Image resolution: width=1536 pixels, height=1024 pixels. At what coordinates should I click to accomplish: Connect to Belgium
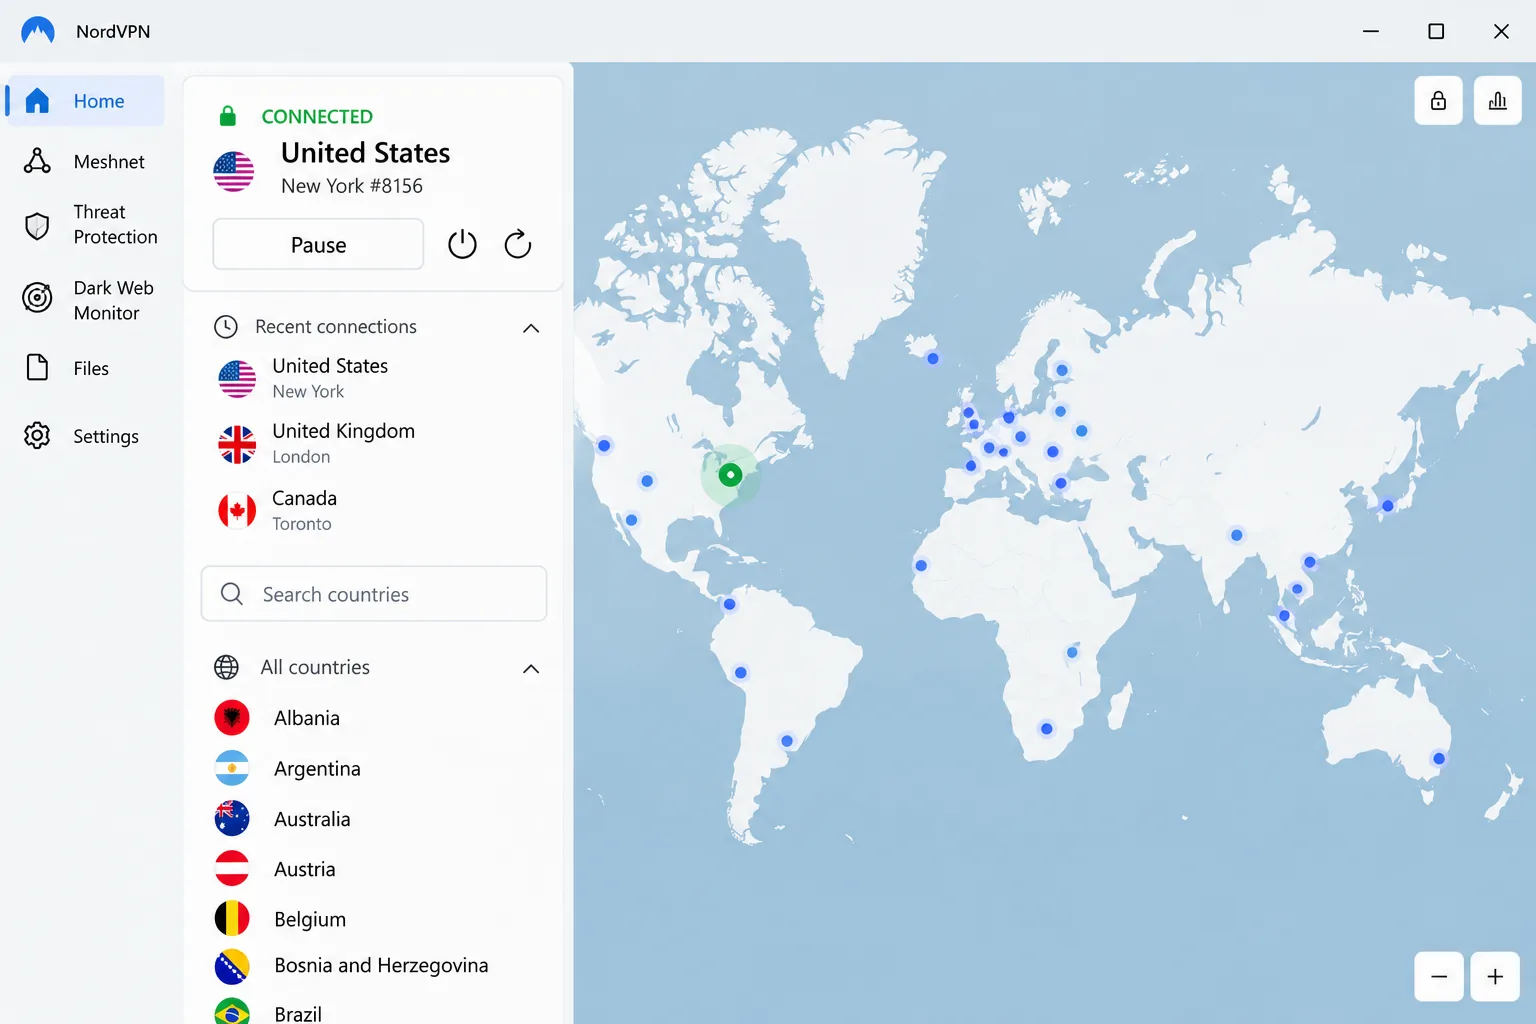373,919
